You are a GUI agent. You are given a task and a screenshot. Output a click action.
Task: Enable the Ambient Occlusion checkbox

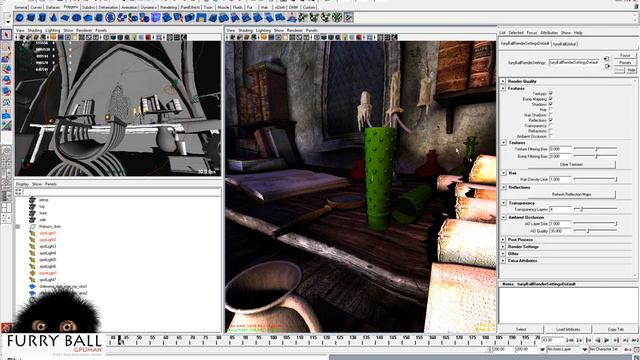tap(551, 136)
